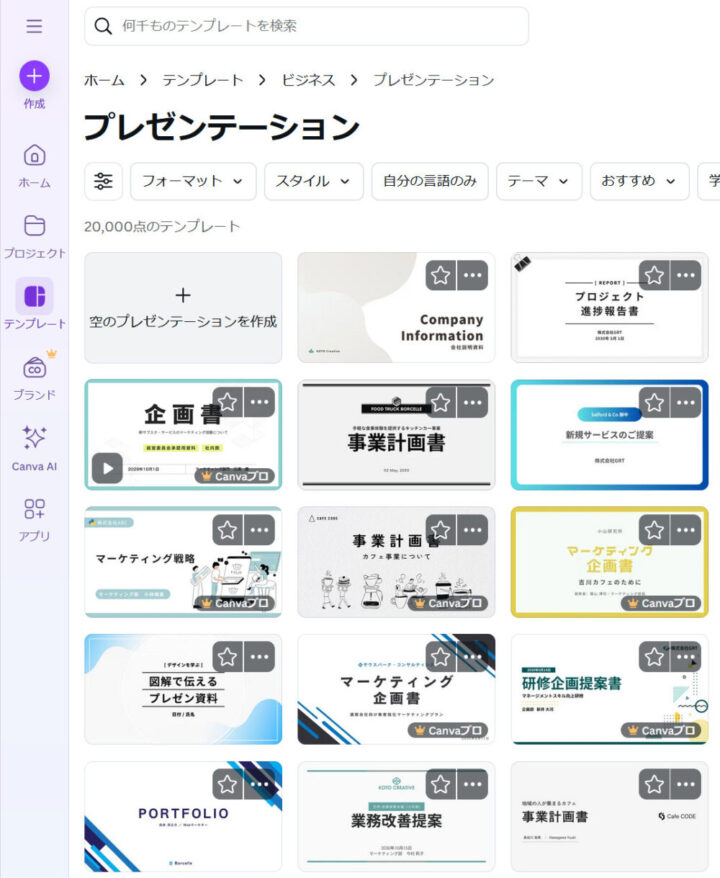Create a blank presentation with 空のプレゼンテーションを作成
The width and height of the screenshot is (720, 878).
pos(183,308)
